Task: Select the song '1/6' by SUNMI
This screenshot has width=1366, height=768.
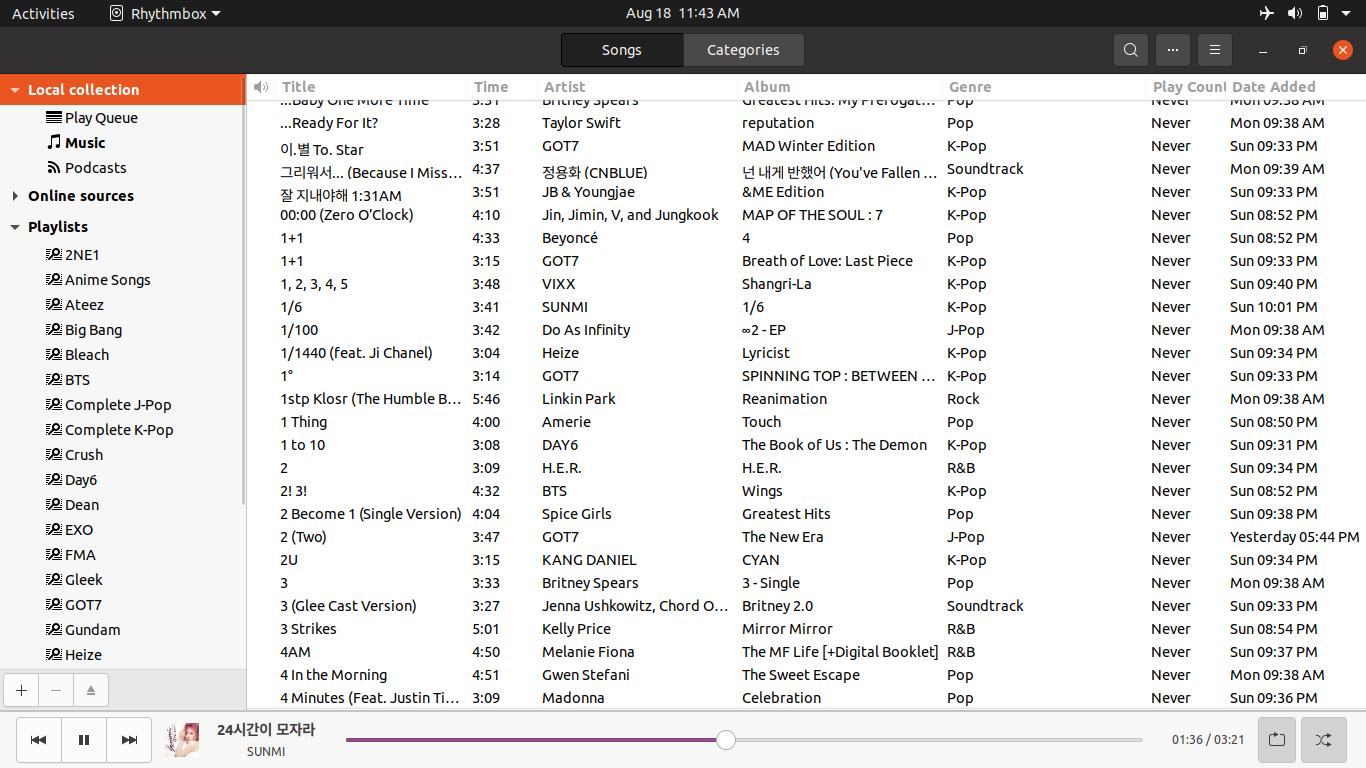Action: (292, 307)
